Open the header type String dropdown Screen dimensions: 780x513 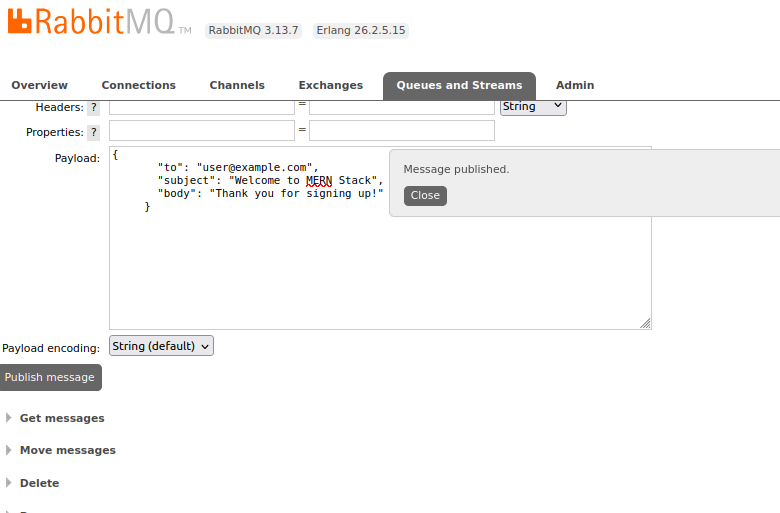pyautogui.click(x=533, y=106)
